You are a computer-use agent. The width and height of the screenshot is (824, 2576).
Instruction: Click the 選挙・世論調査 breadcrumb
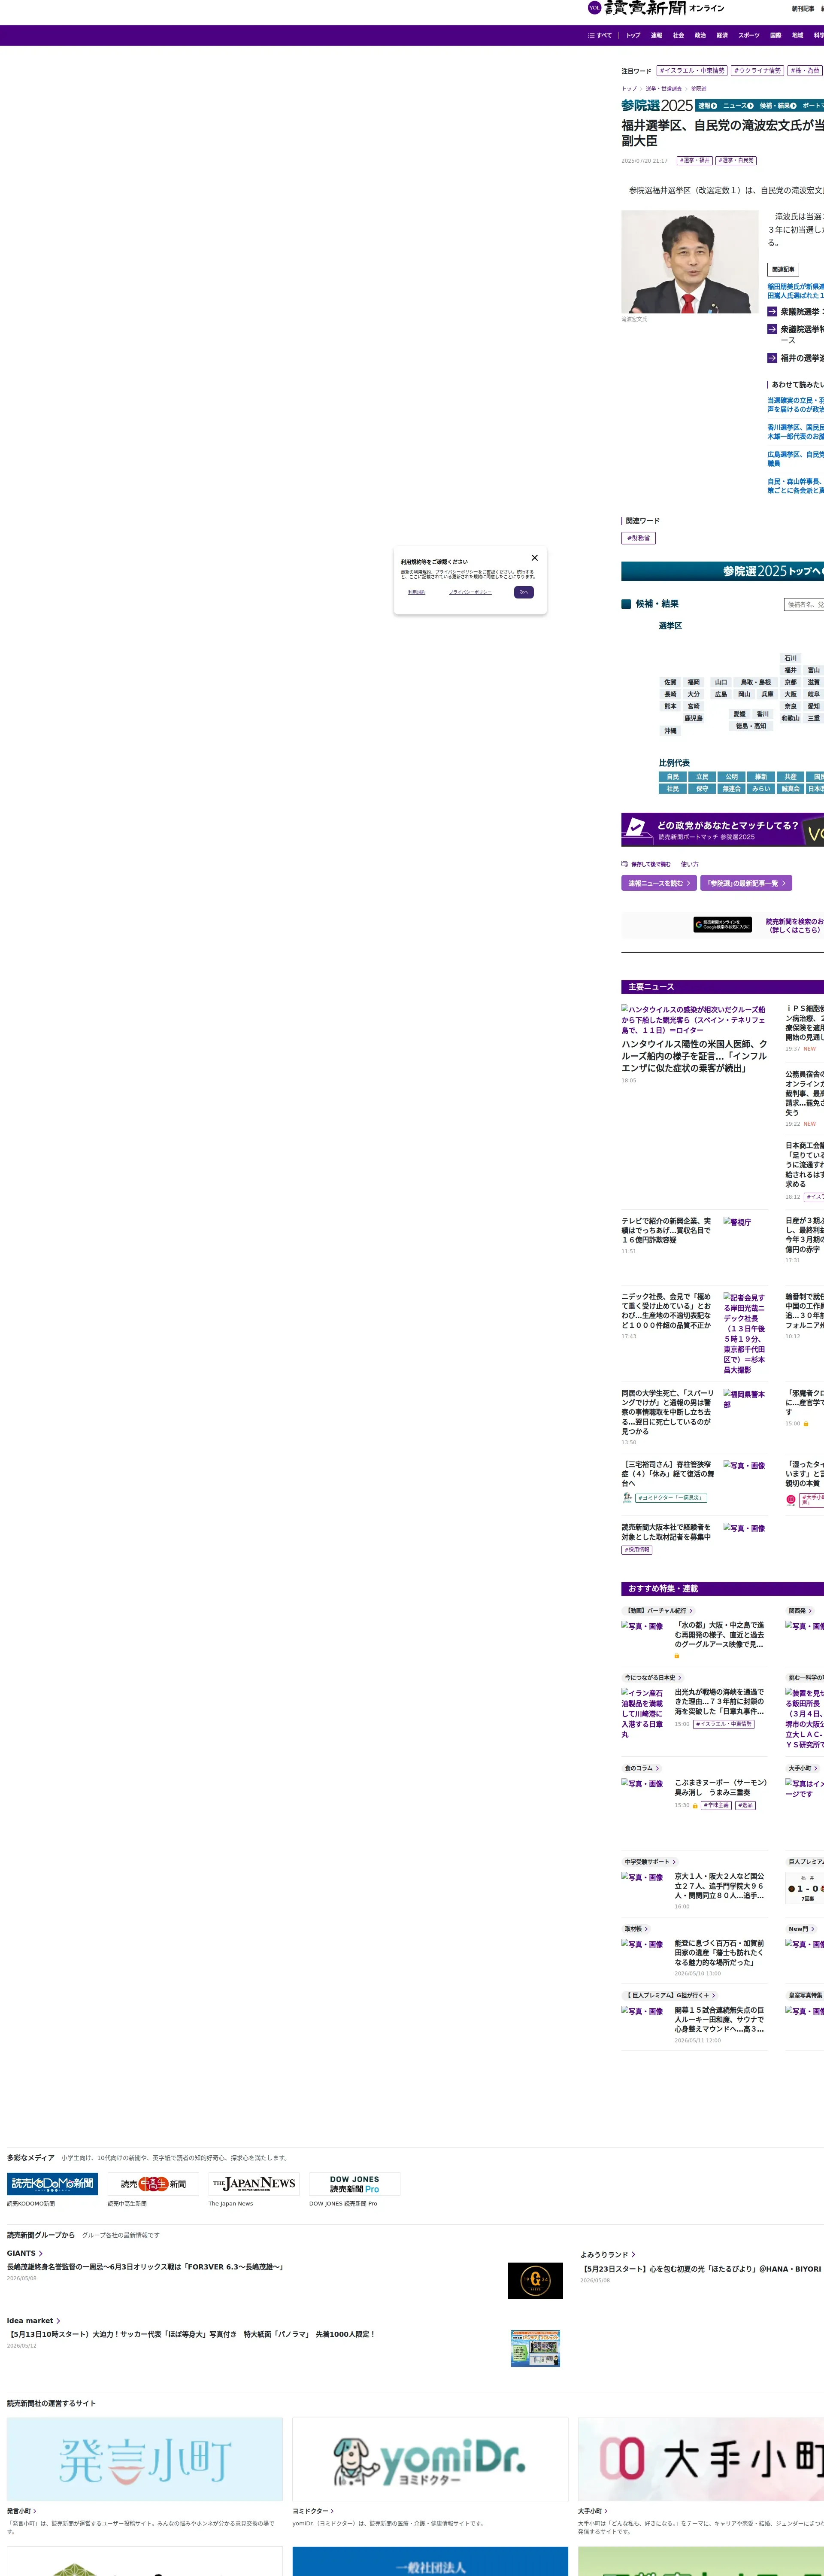664,89
